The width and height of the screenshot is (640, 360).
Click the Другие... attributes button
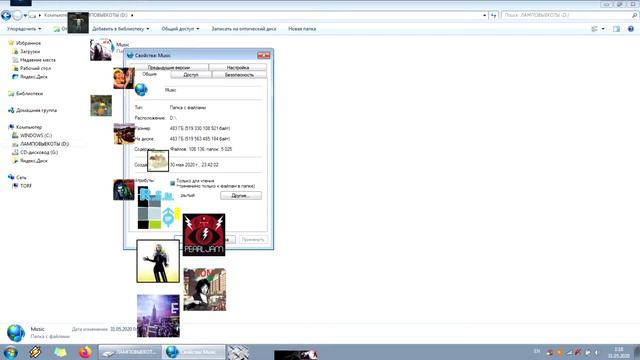tap(241, 196)
